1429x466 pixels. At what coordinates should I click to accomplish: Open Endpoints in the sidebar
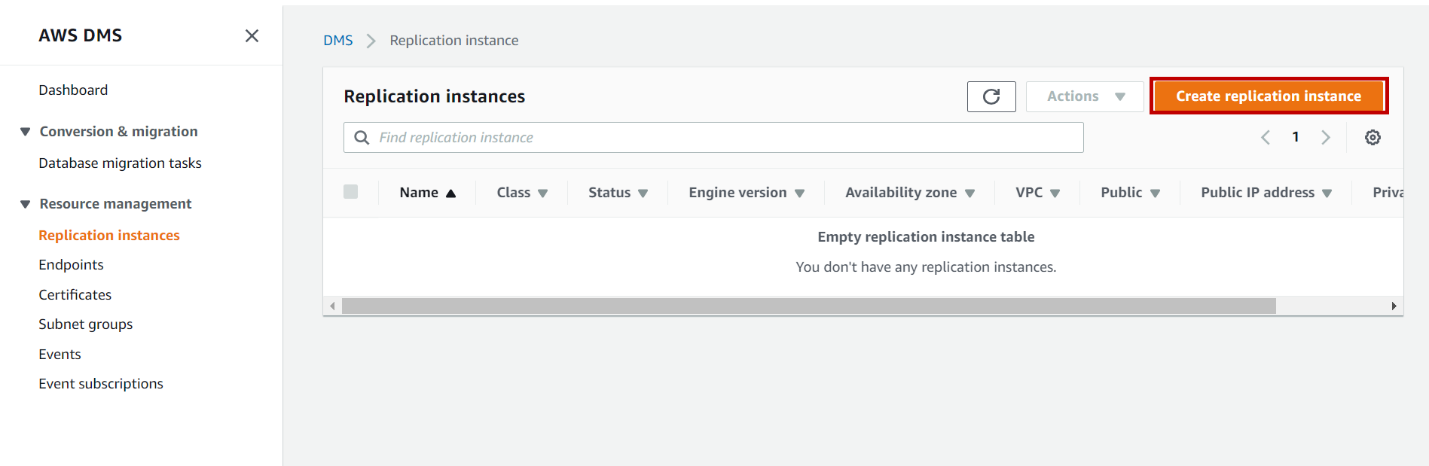click(x=71, y=265)
